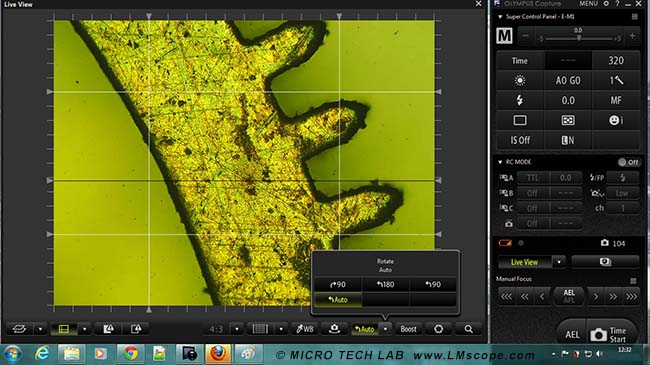Choose counterclockwise 90 in Rotate popup
Viewport: 650px width, 365px height.
pyautogui.click(x=433, y=285)
